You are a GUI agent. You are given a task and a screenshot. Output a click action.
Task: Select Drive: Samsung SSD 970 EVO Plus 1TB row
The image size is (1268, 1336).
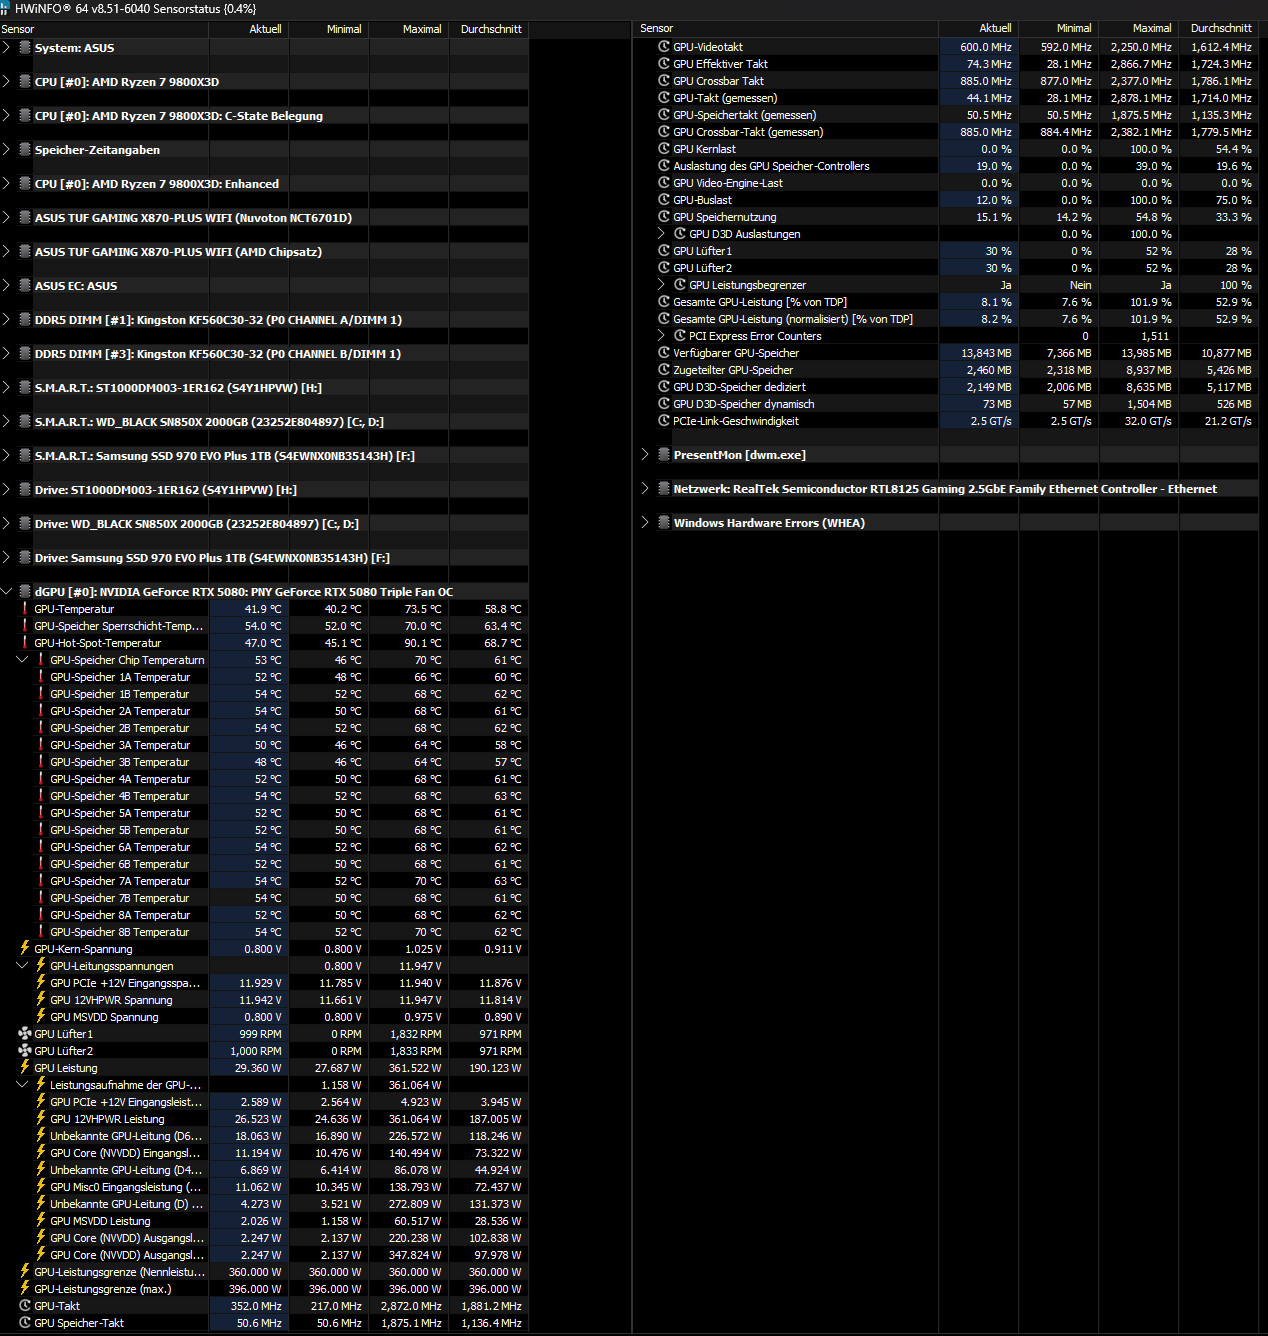pyautogui.click(x=264, y=558)
